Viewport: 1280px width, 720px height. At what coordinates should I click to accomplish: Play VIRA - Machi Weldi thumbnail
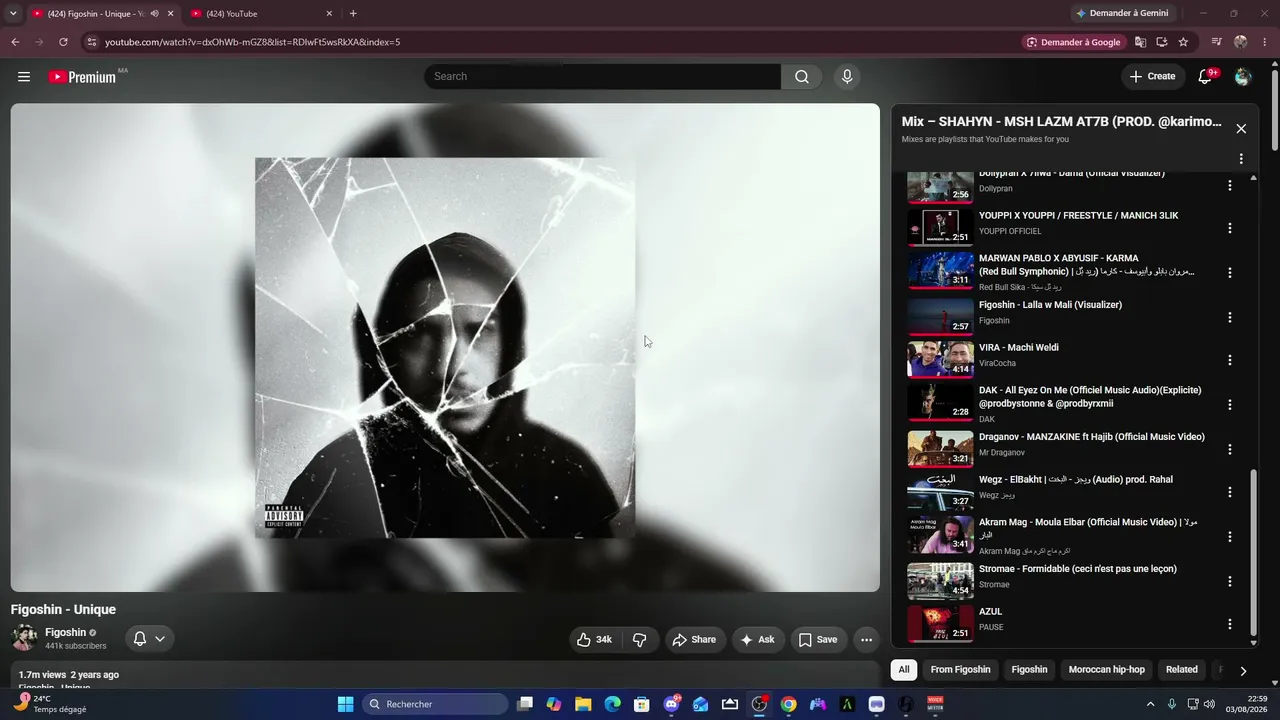940,360
